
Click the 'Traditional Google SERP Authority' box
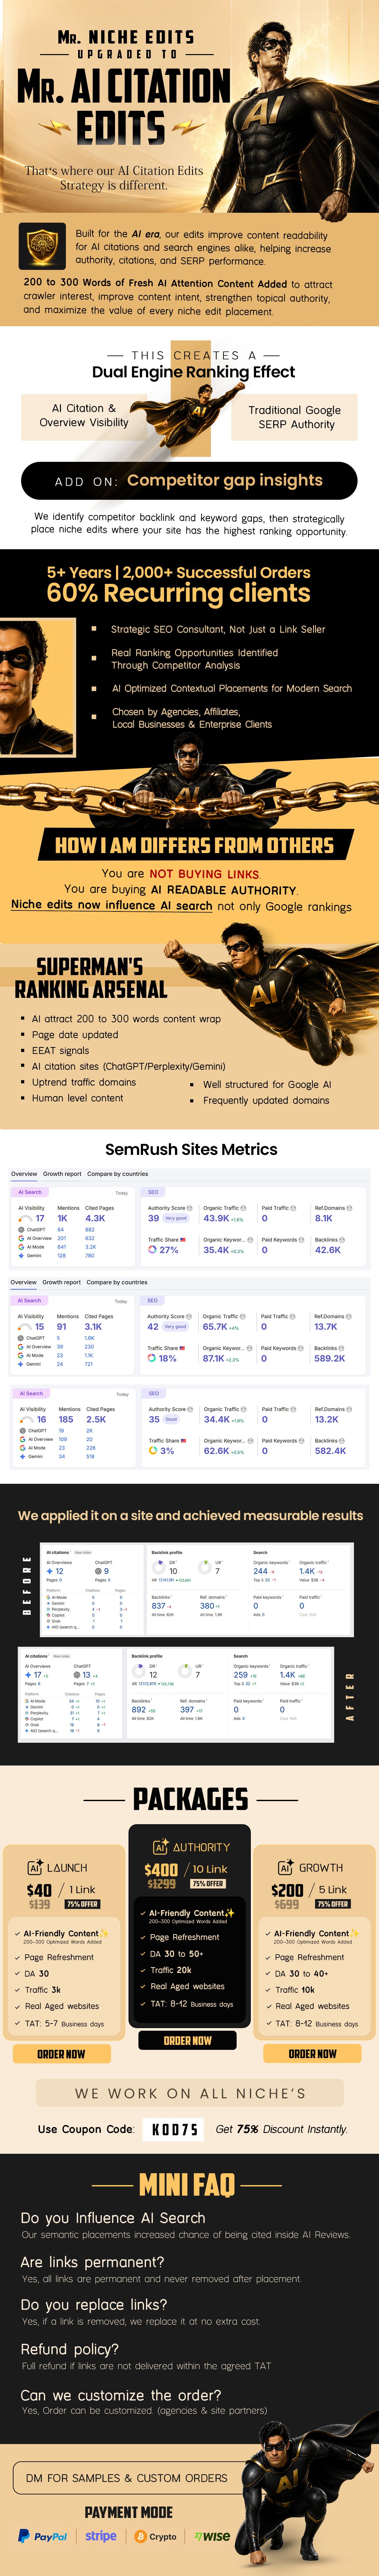pyautogui.click(x=294, y=417)
